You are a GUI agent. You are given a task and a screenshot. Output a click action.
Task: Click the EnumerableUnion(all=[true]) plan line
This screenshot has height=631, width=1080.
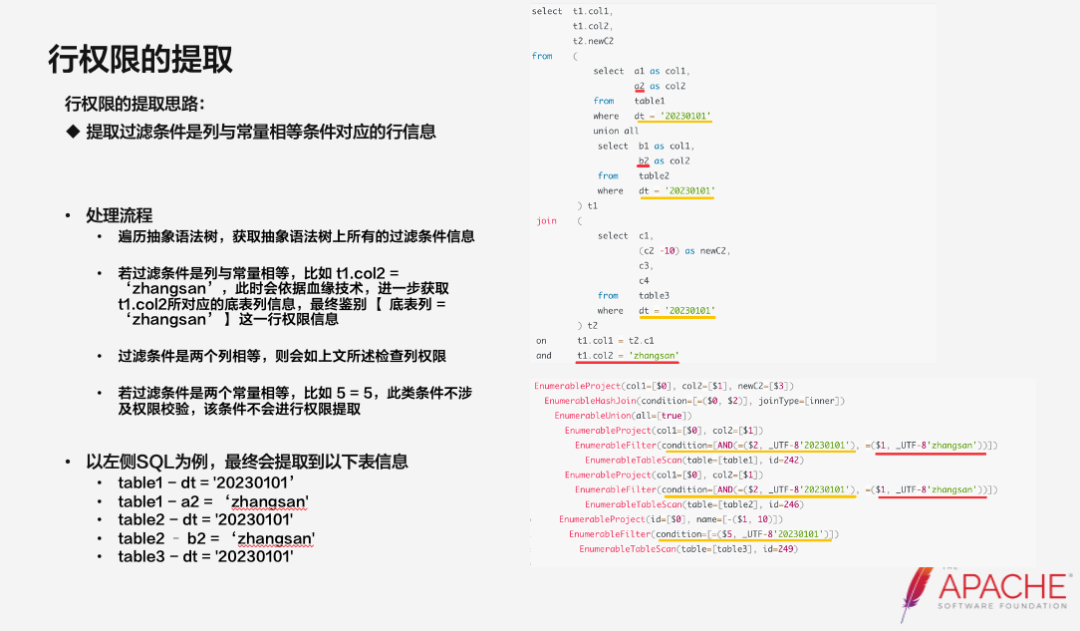623,415
